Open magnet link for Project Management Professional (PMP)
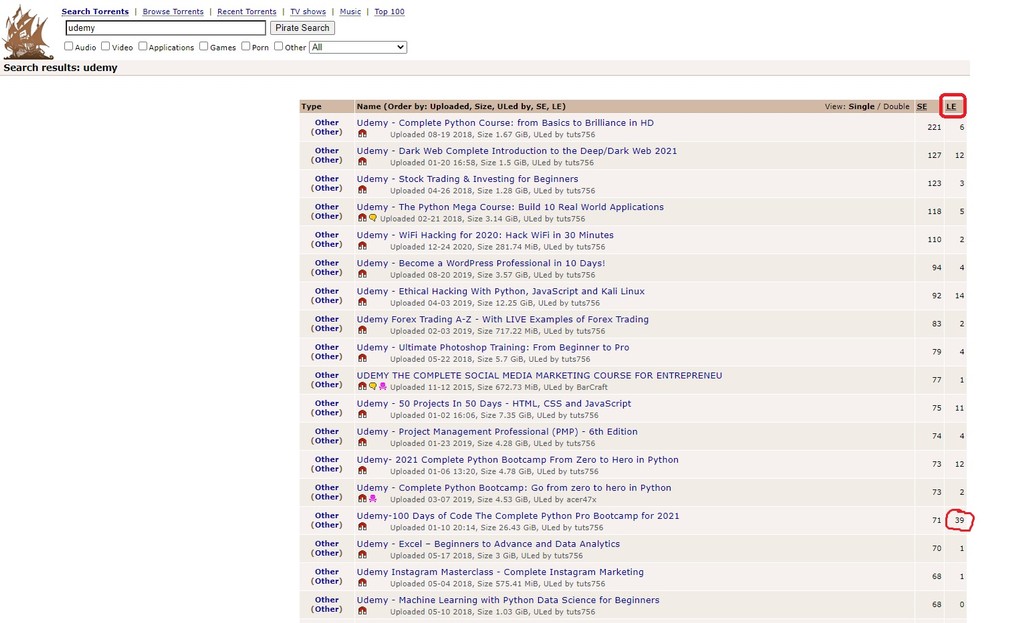1024x623 pixels. tap(362, 443)
